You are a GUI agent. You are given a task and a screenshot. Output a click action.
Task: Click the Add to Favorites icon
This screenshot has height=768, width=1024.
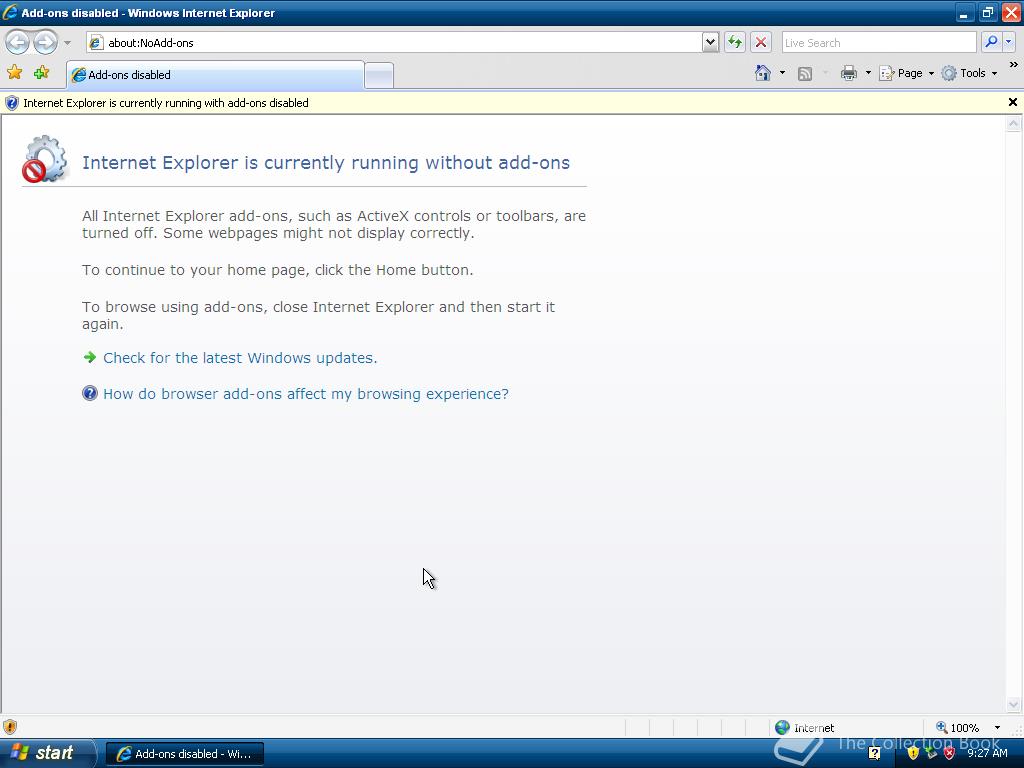42,73
